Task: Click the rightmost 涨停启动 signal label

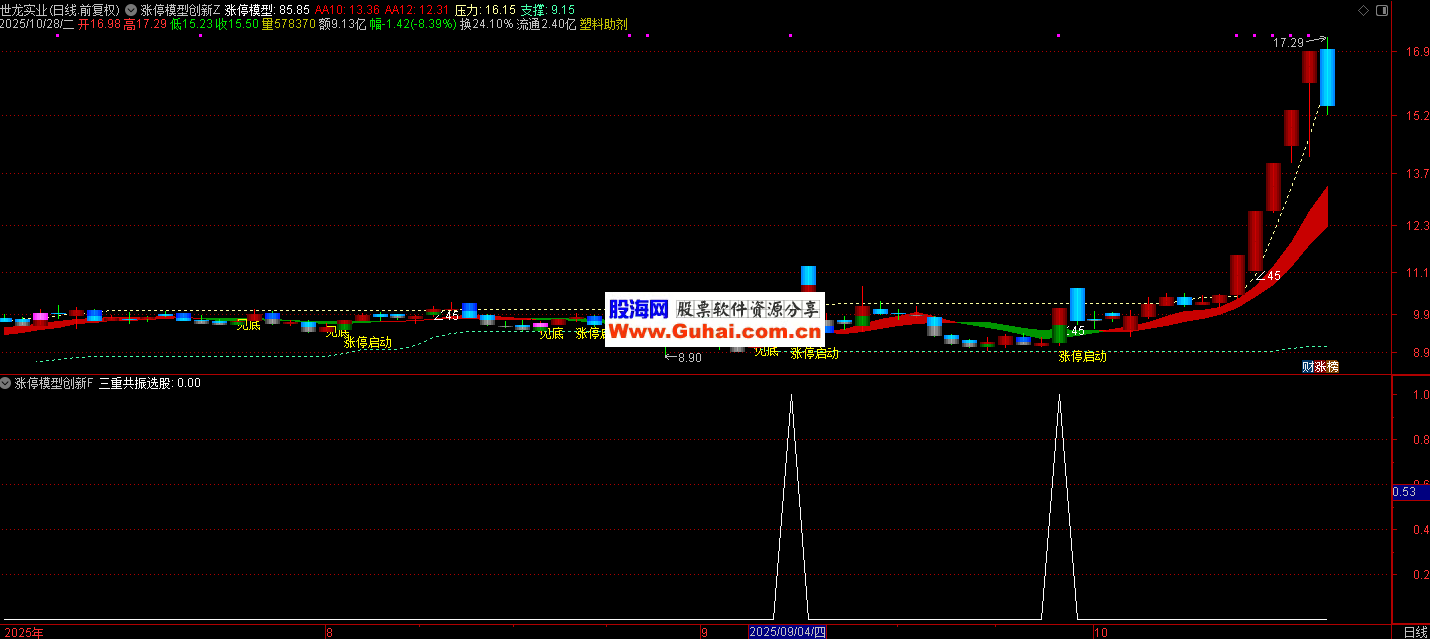Action: [x=1082, y=356]
